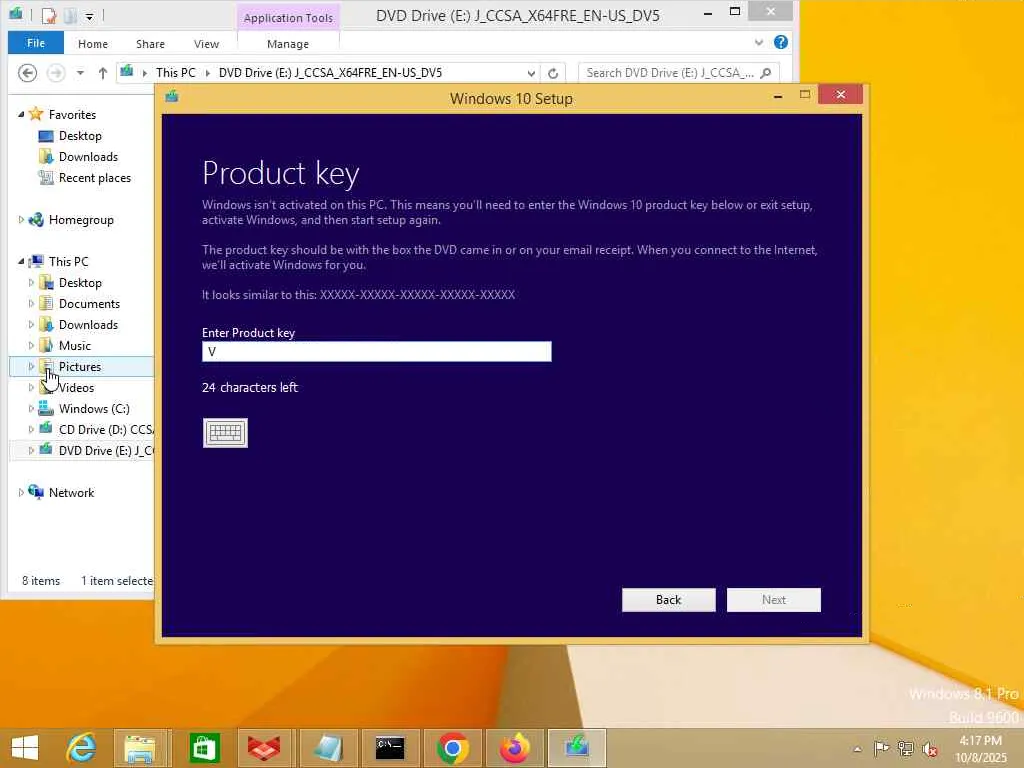
Task: Open the address bar history dropdown
Action: tap(531, 73)
